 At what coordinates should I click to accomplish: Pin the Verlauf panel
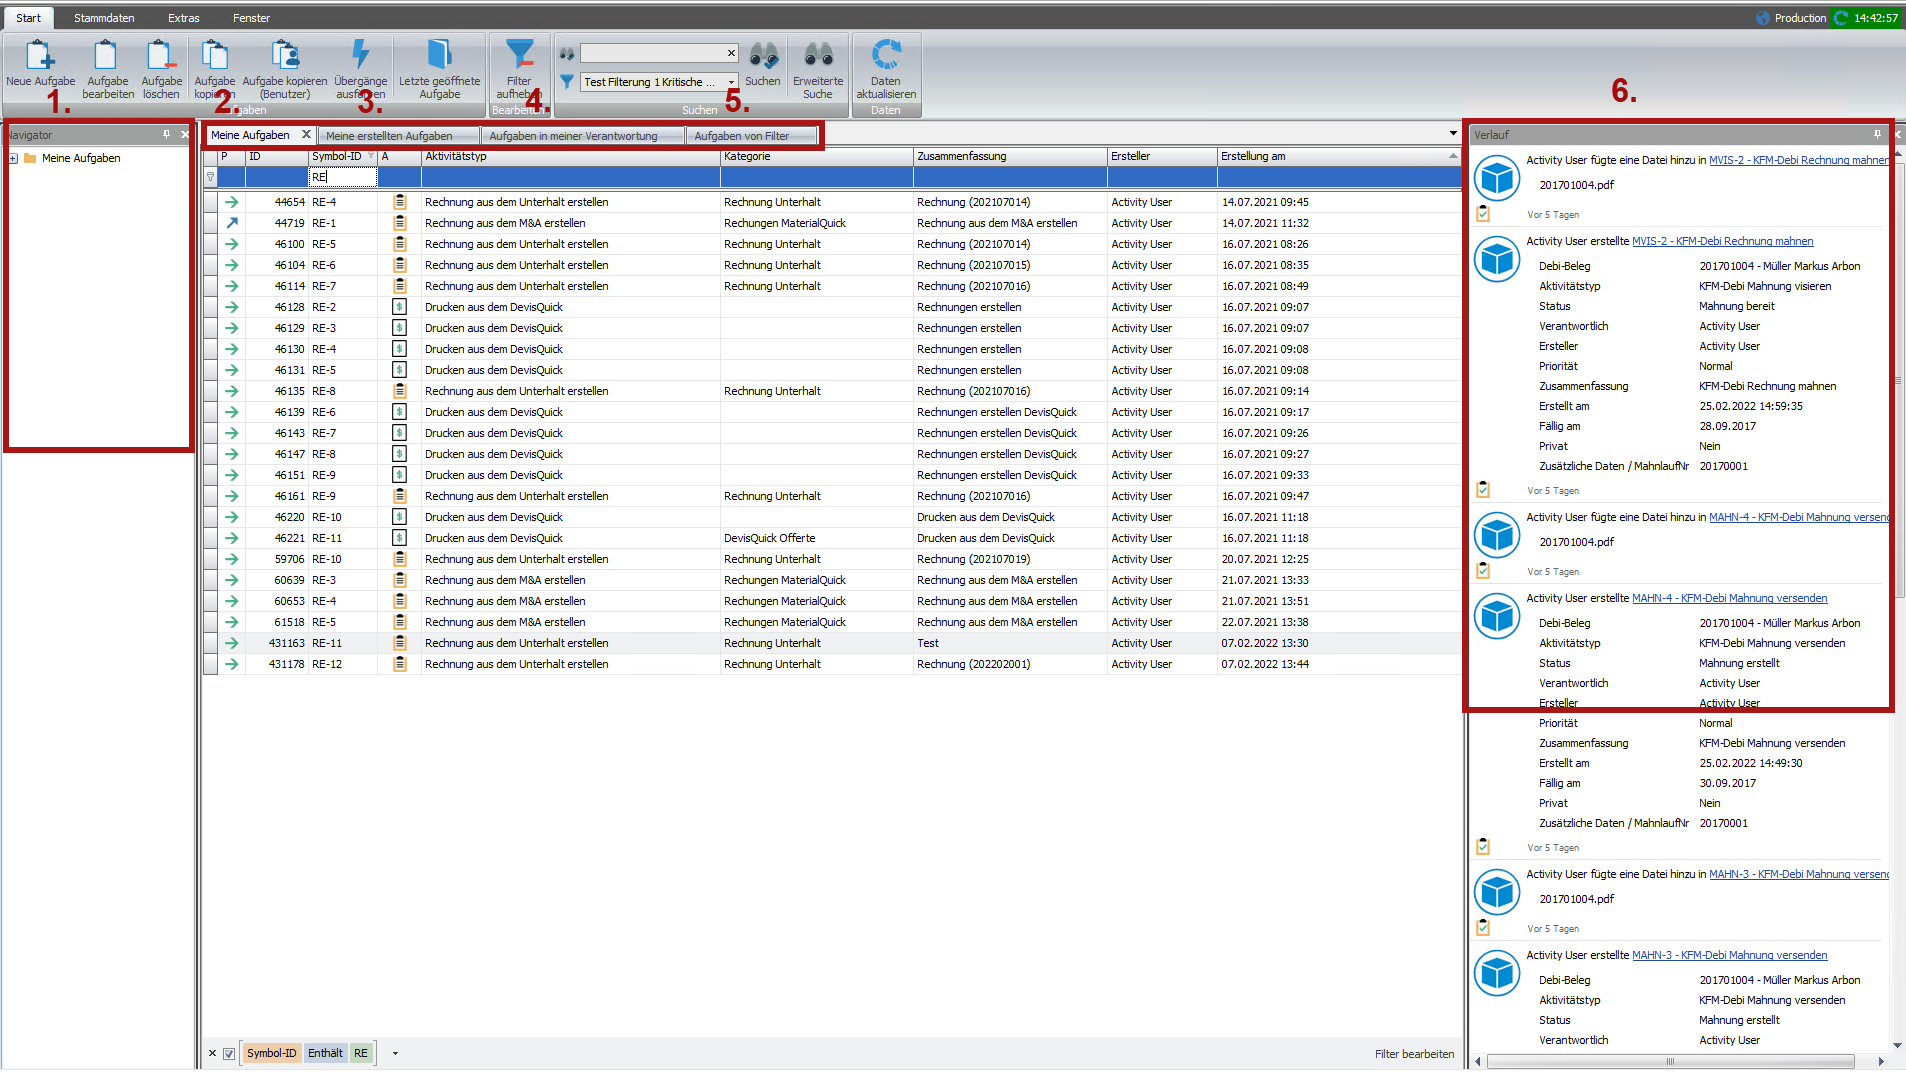point(1877,134)
